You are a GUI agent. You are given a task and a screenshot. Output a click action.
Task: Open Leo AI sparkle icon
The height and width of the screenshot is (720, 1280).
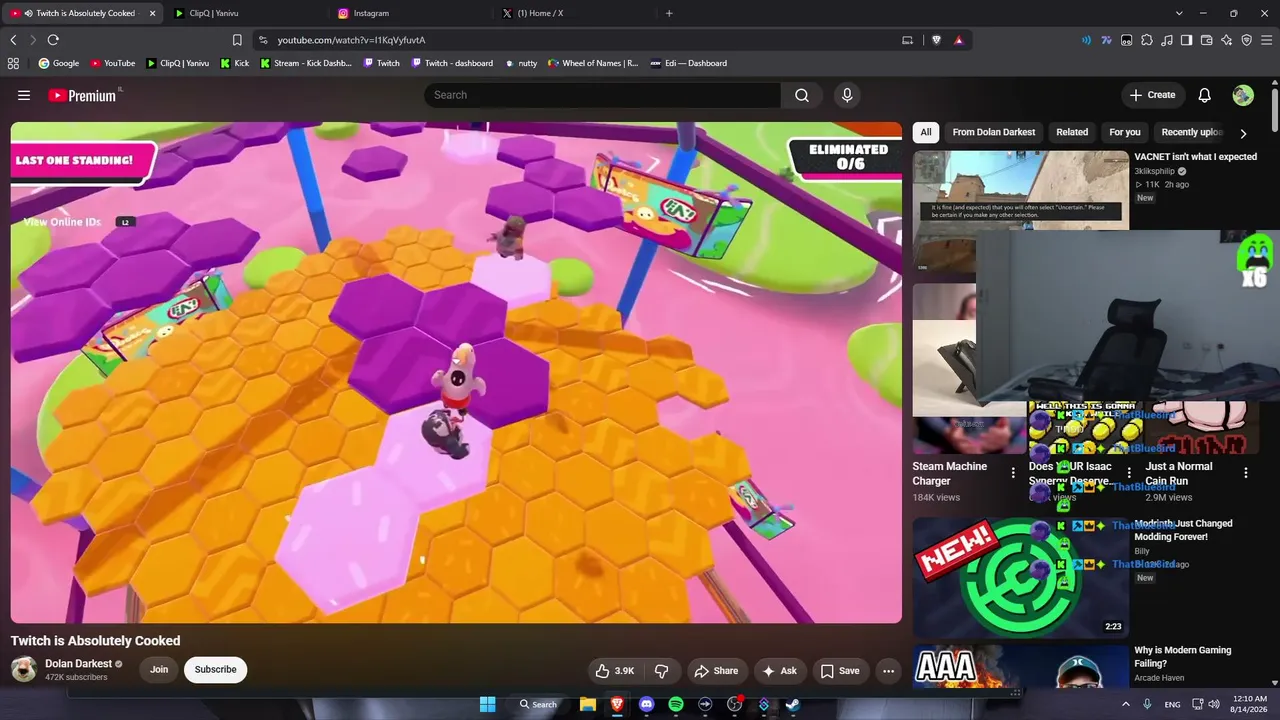pyautogui.click(x=1227, y=40)
